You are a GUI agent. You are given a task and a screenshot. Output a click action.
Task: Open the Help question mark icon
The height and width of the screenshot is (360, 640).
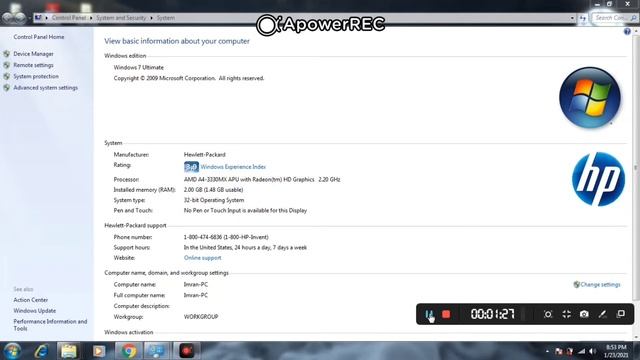[627, 31]
